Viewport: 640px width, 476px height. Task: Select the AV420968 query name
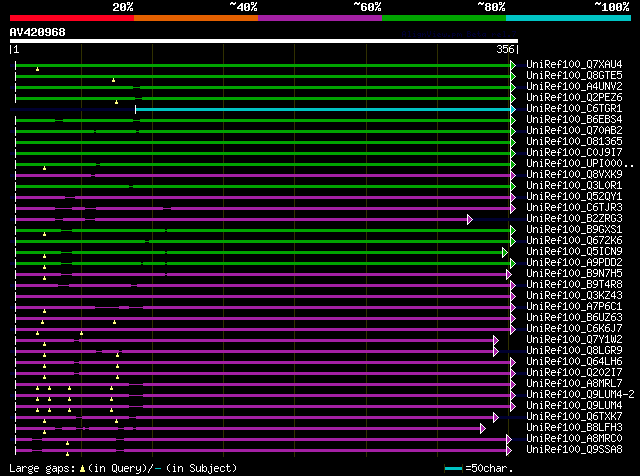click(x=38, y=32)
